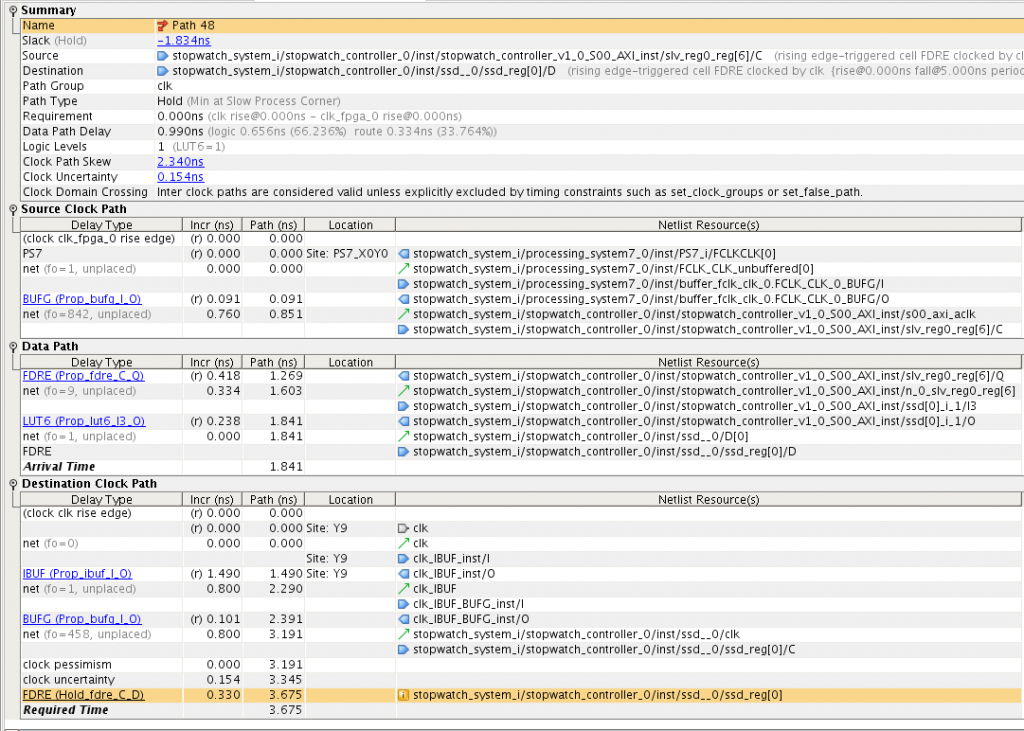Image resolution: width=1024 pixels, height=731 pixels.
Task: Click the pin icon for clk_IBUF_BUFG_inst/O
Action: [x=404, y=619]
